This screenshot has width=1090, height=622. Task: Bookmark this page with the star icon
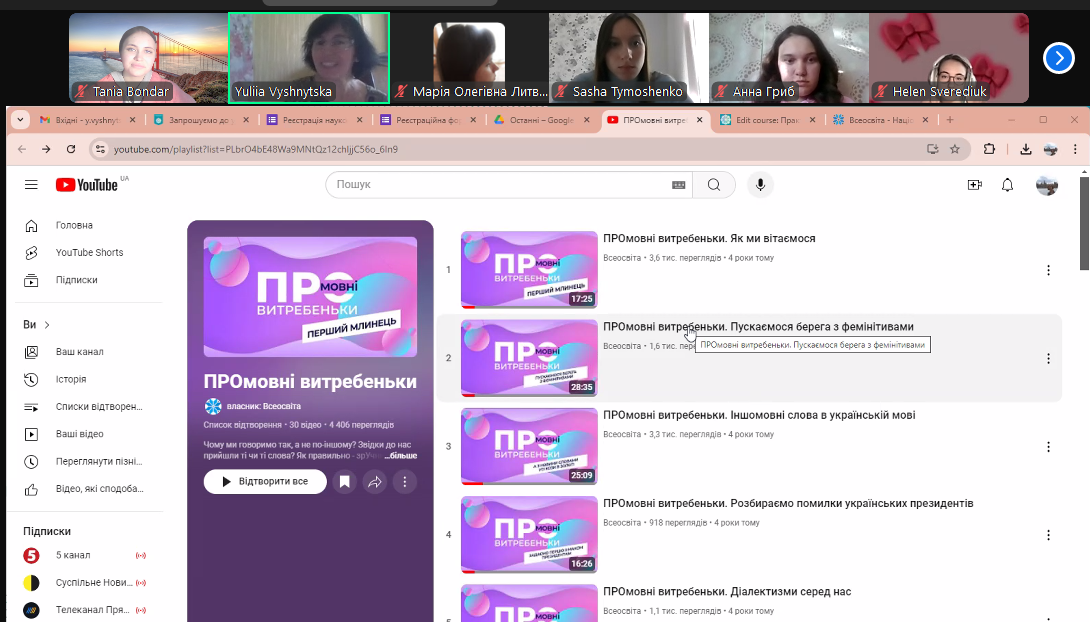point(955,149)
